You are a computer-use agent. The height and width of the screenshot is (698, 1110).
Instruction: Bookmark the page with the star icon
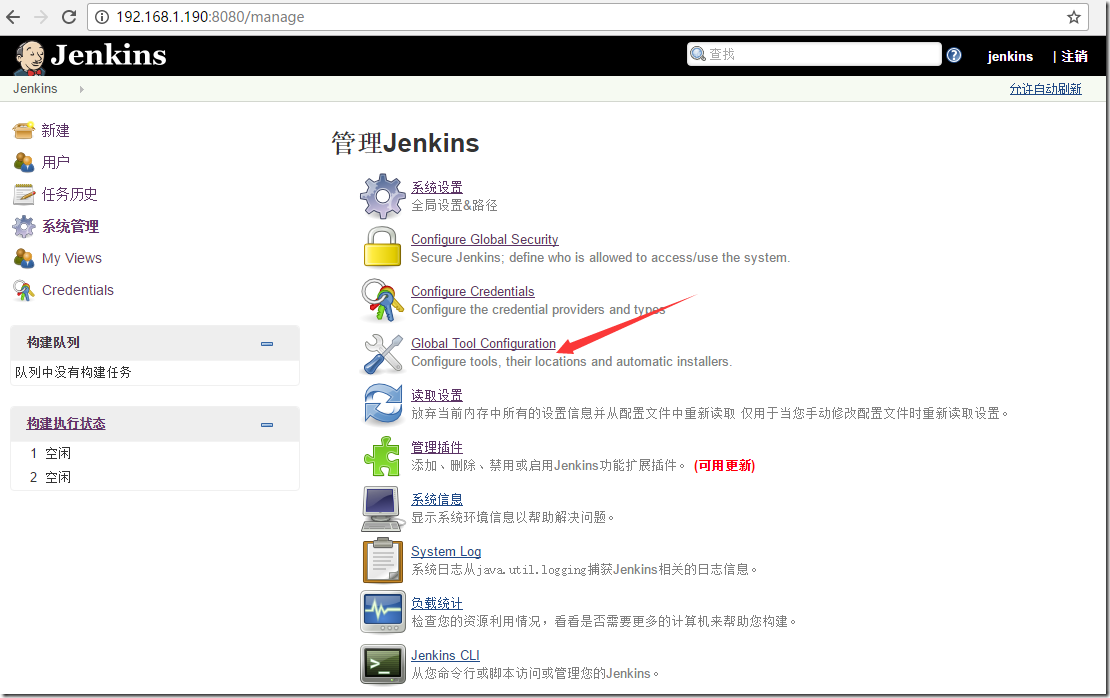pos(1074,17)
